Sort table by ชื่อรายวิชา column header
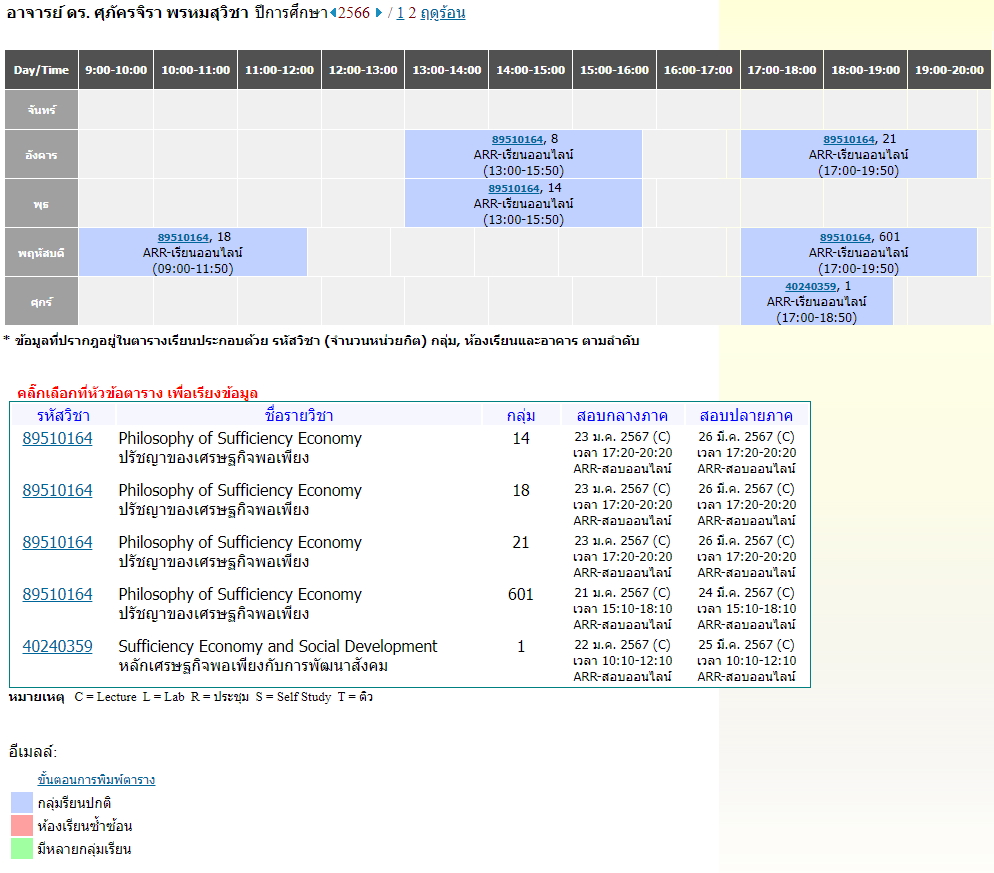 (x=299, y=415)
